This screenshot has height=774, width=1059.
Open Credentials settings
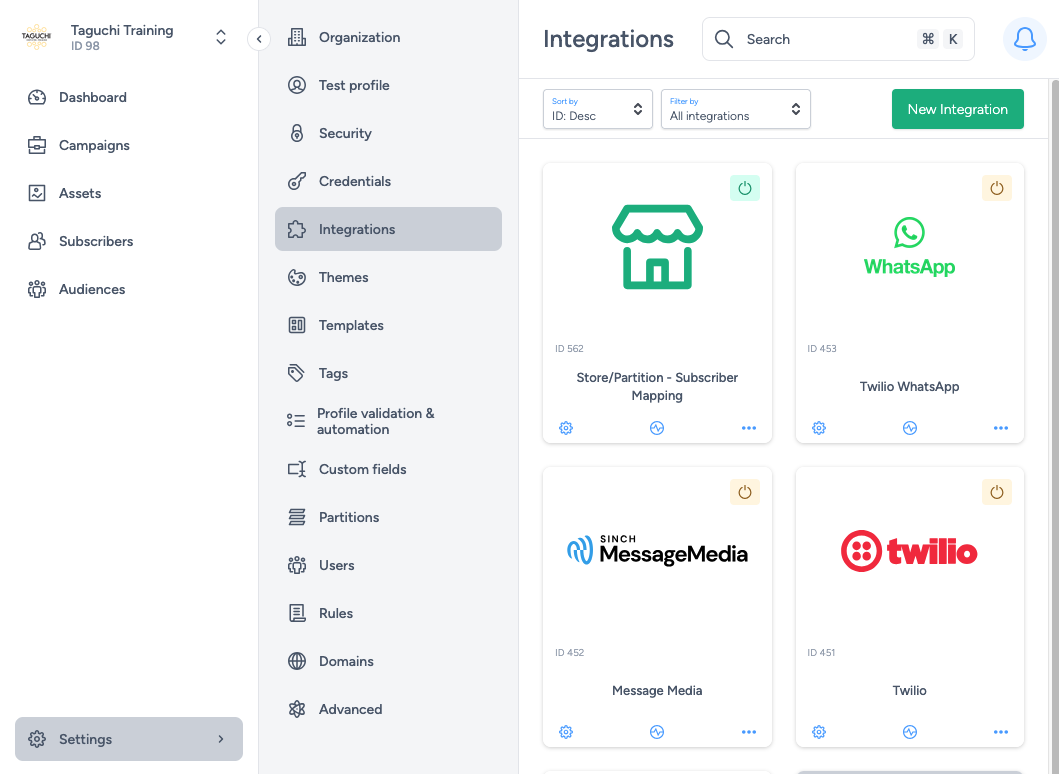388,181
